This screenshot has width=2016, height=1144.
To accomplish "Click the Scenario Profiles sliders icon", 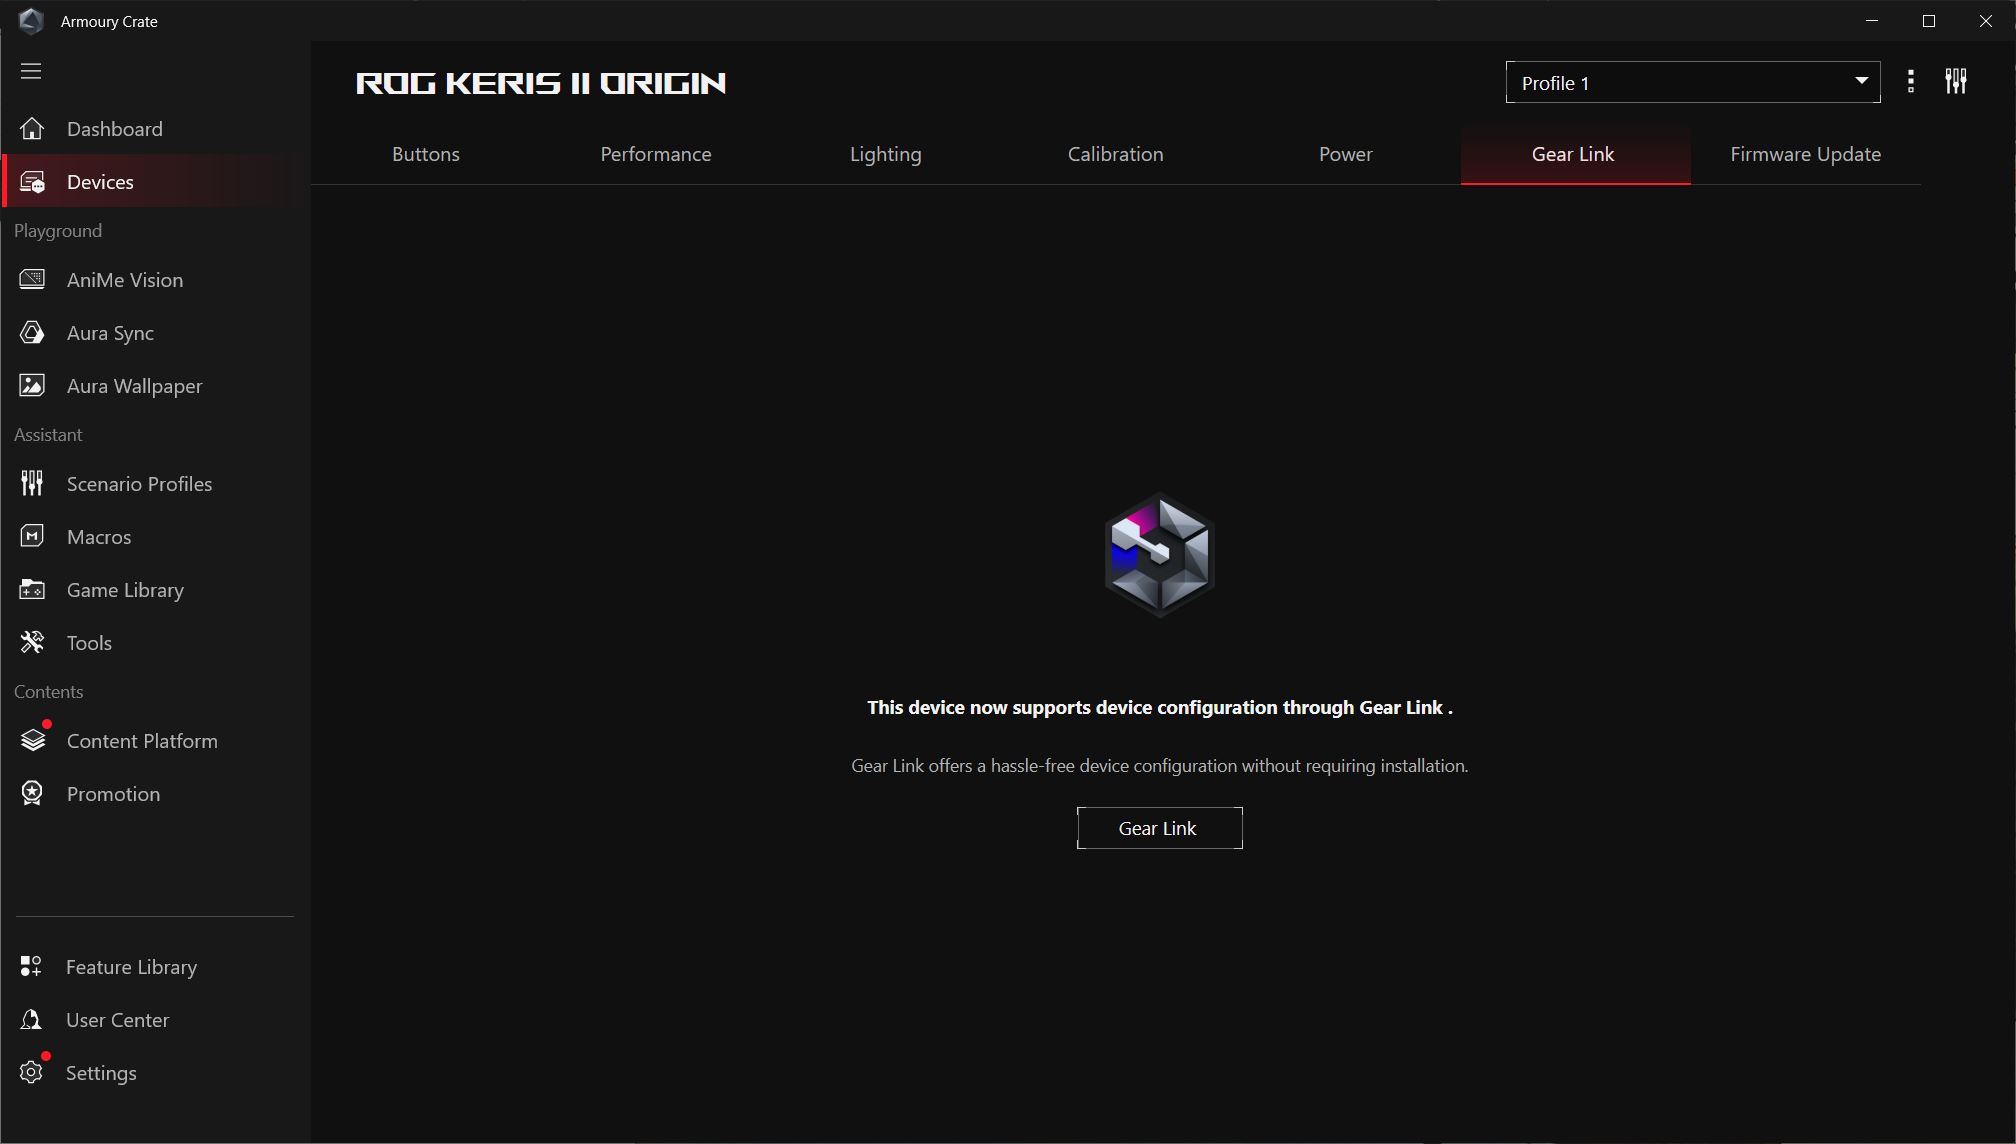I will click(x=32, y=484).
